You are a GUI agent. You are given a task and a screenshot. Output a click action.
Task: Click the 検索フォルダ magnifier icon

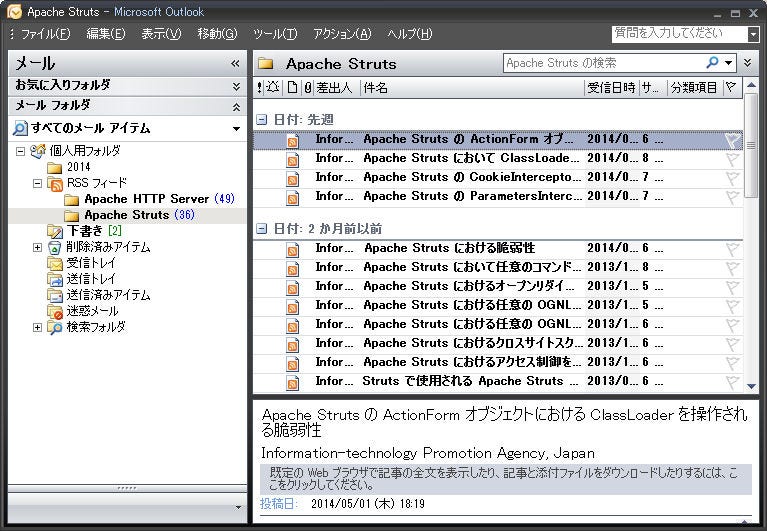pos(55,328)
